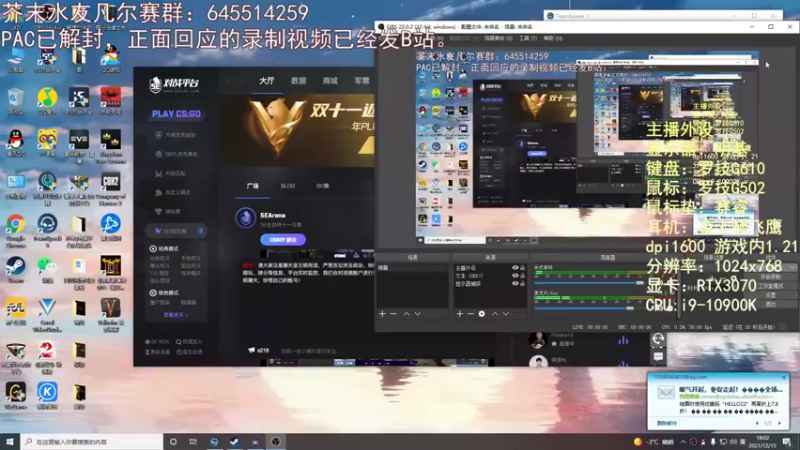
Task: Click the headset icon below OBS
Action: click(658, 339)
